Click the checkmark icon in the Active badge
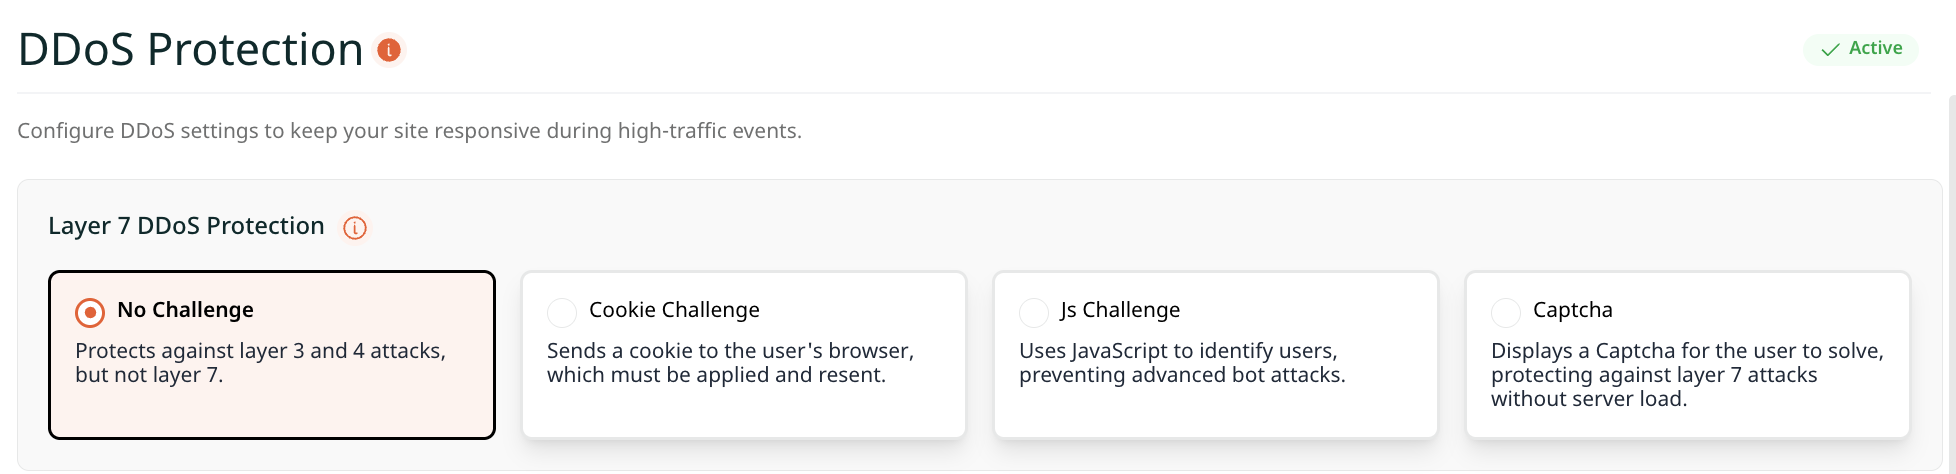This screenshot has width=1956, height=474. (1830, 49)
